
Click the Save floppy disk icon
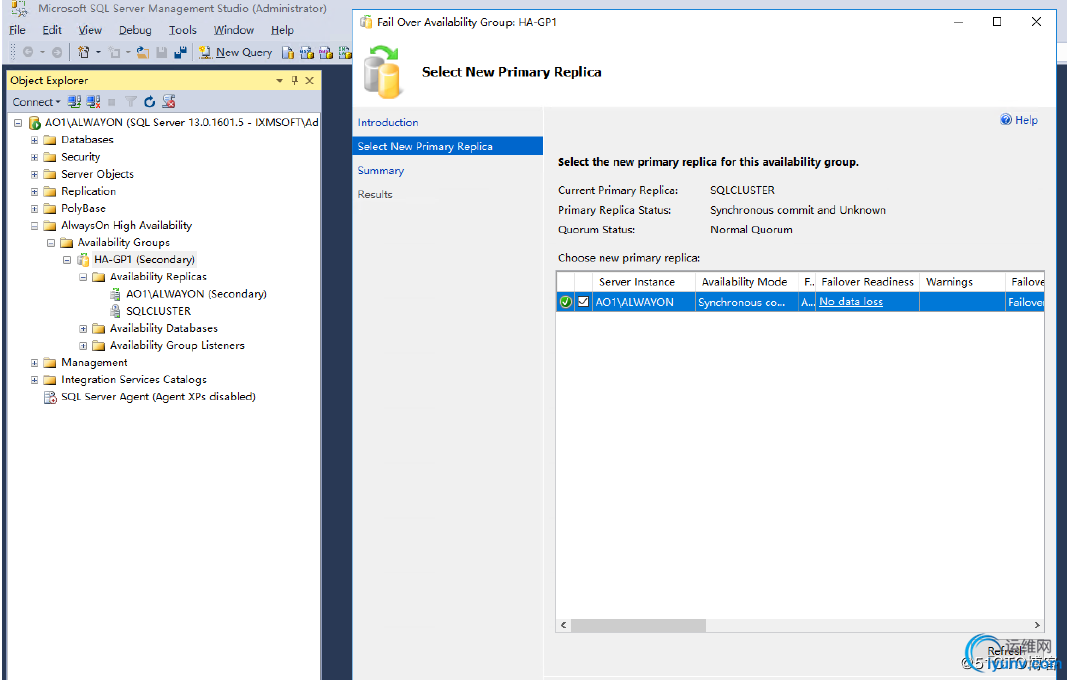point(162,52)
